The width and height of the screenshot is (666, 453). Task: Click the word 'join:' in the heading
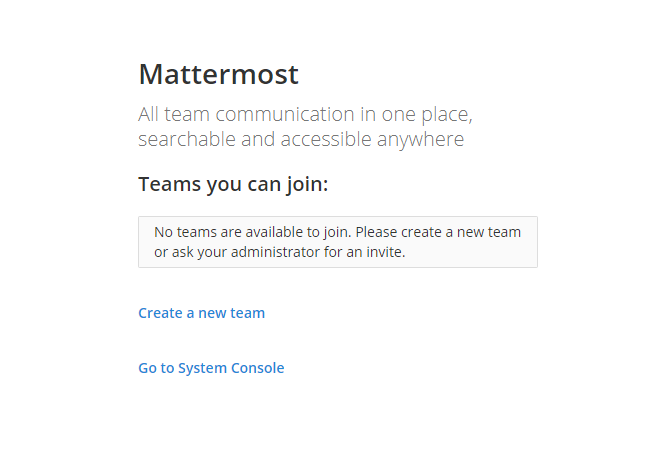point(307,184)
